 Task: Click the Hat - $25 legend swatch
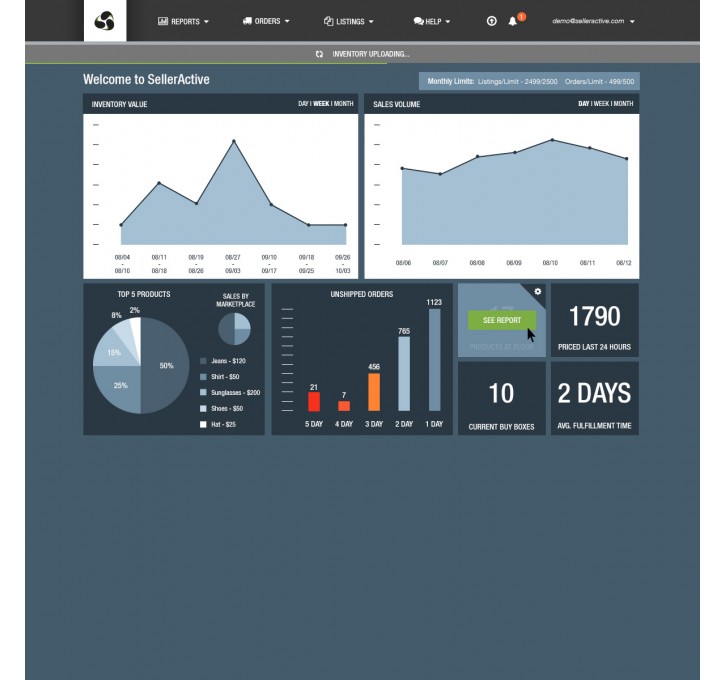click(203, 424)
